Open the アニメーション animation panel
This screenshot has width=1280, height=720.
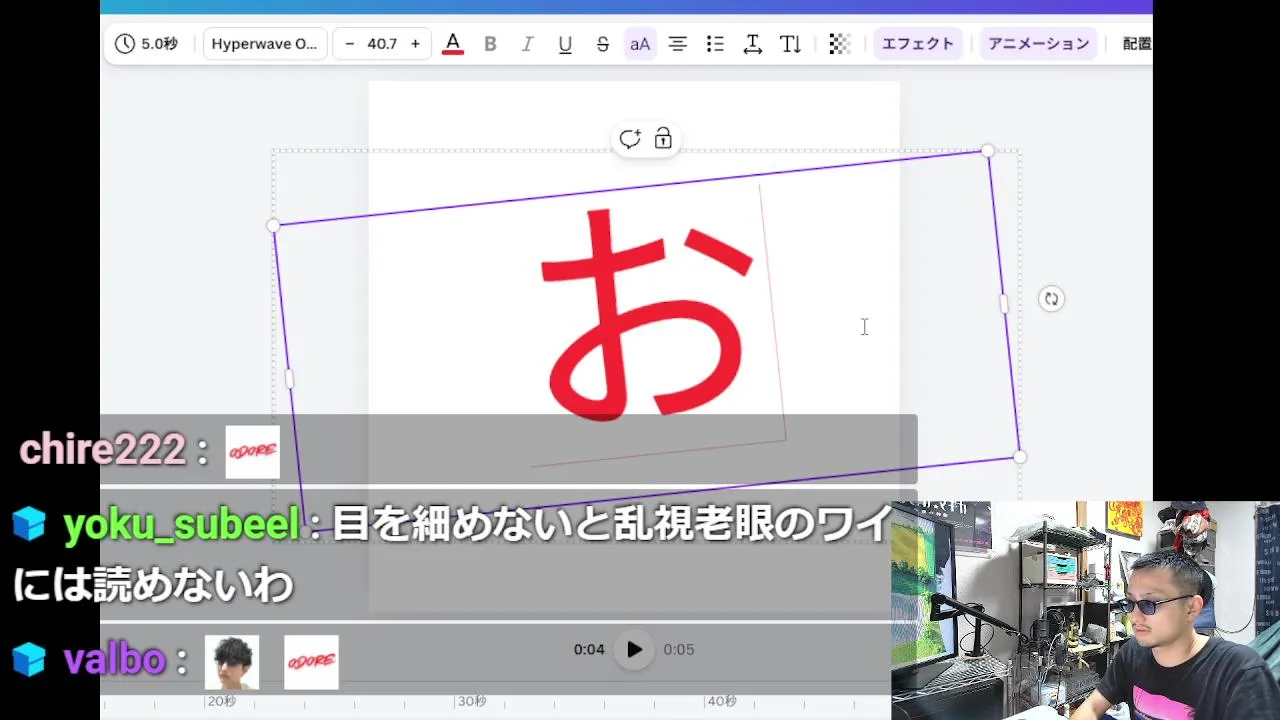(x=1039, y=44)
